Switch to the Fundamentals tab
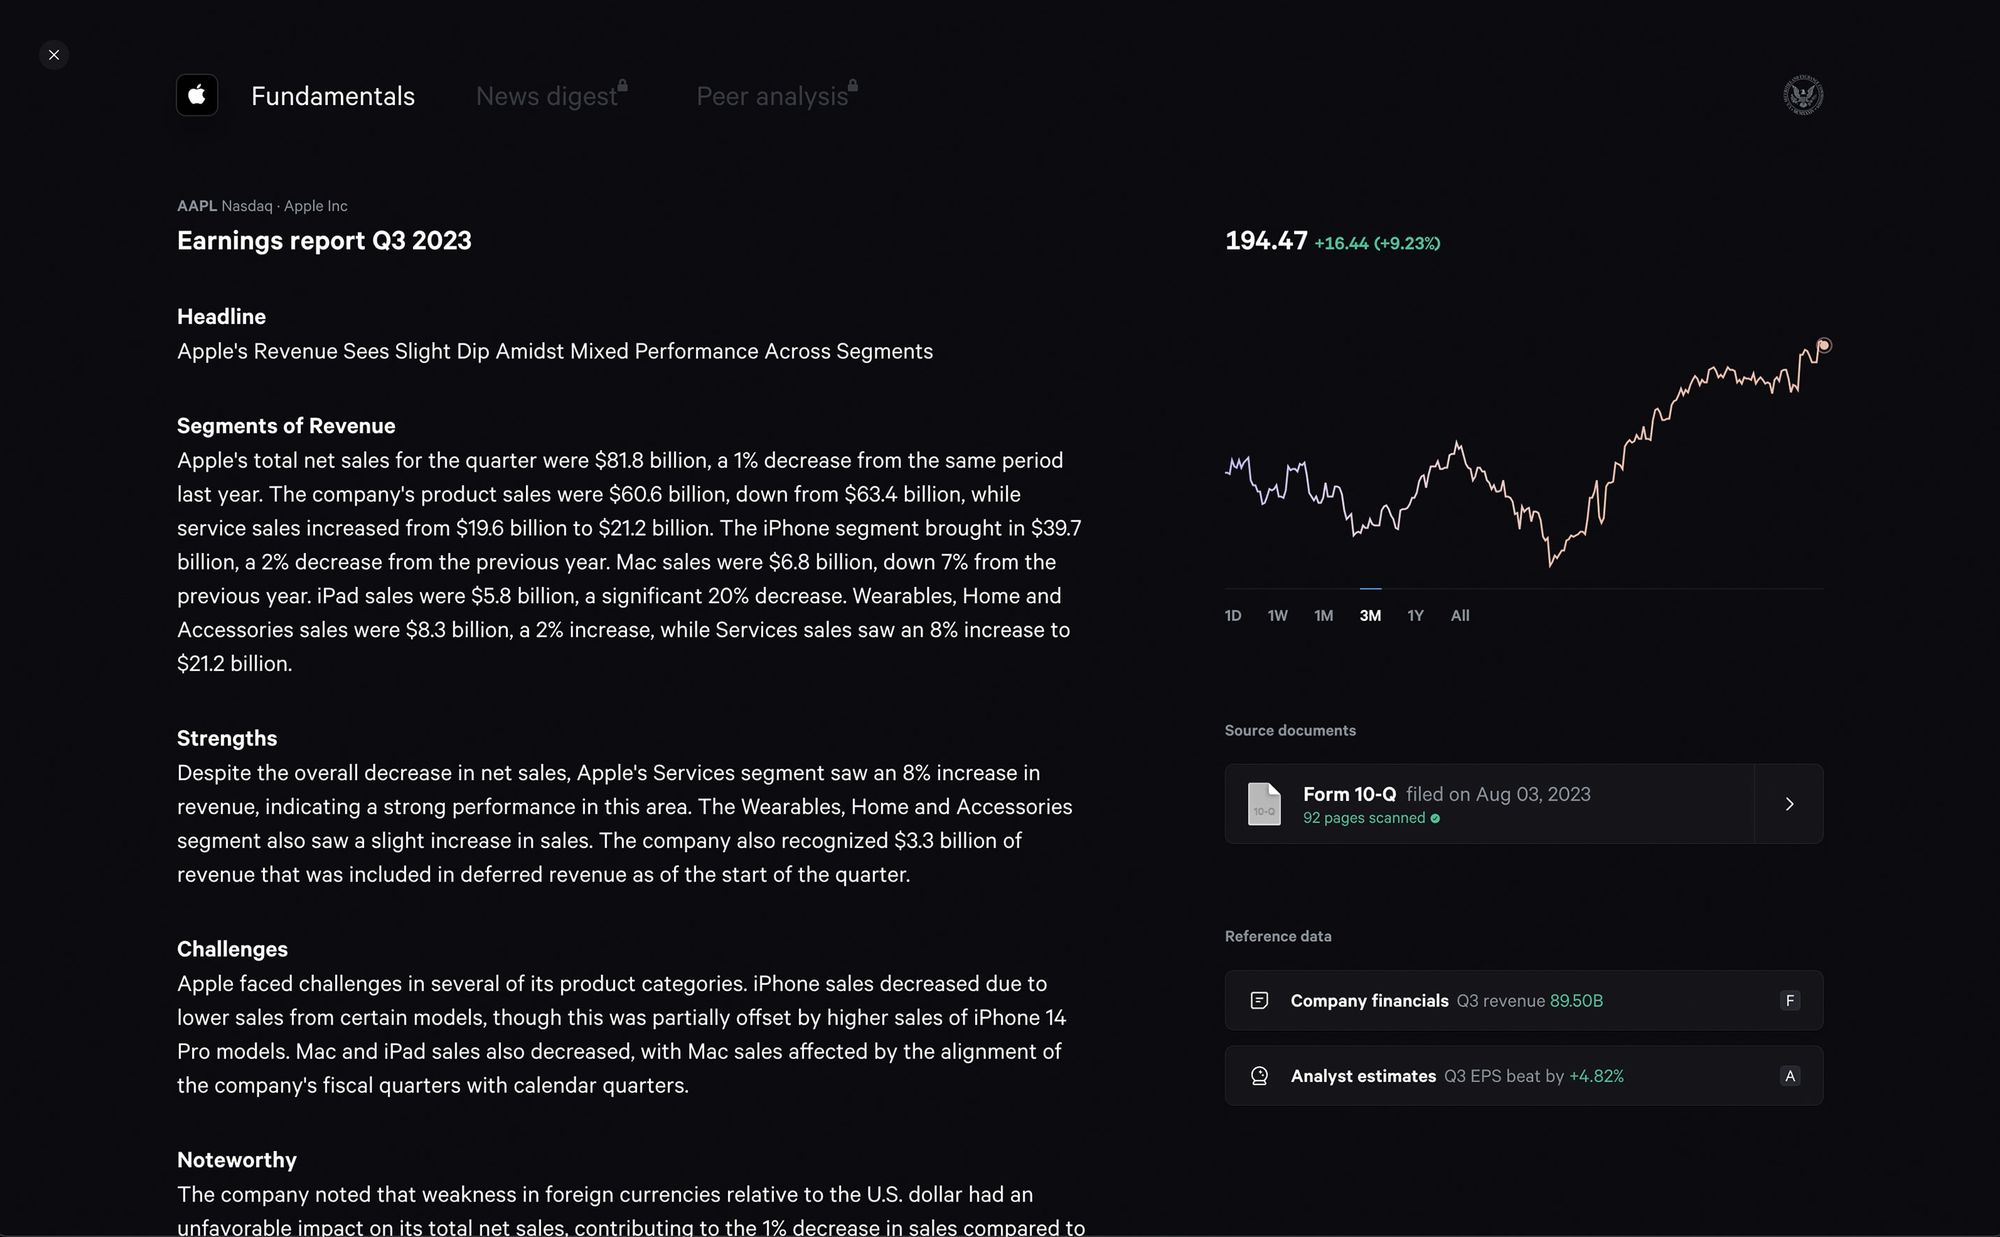Viewport: 2000px width, 1237px height. click(x=332, y=96)
